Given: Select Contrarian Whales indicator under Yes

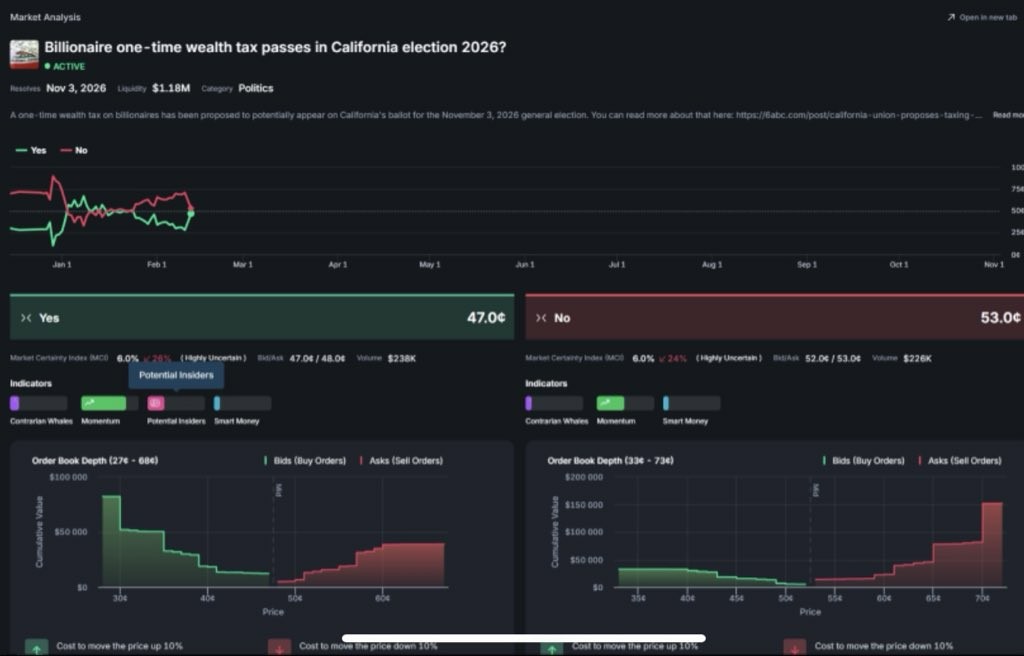Looking at the screenshot, I should [x=39, y=403].
